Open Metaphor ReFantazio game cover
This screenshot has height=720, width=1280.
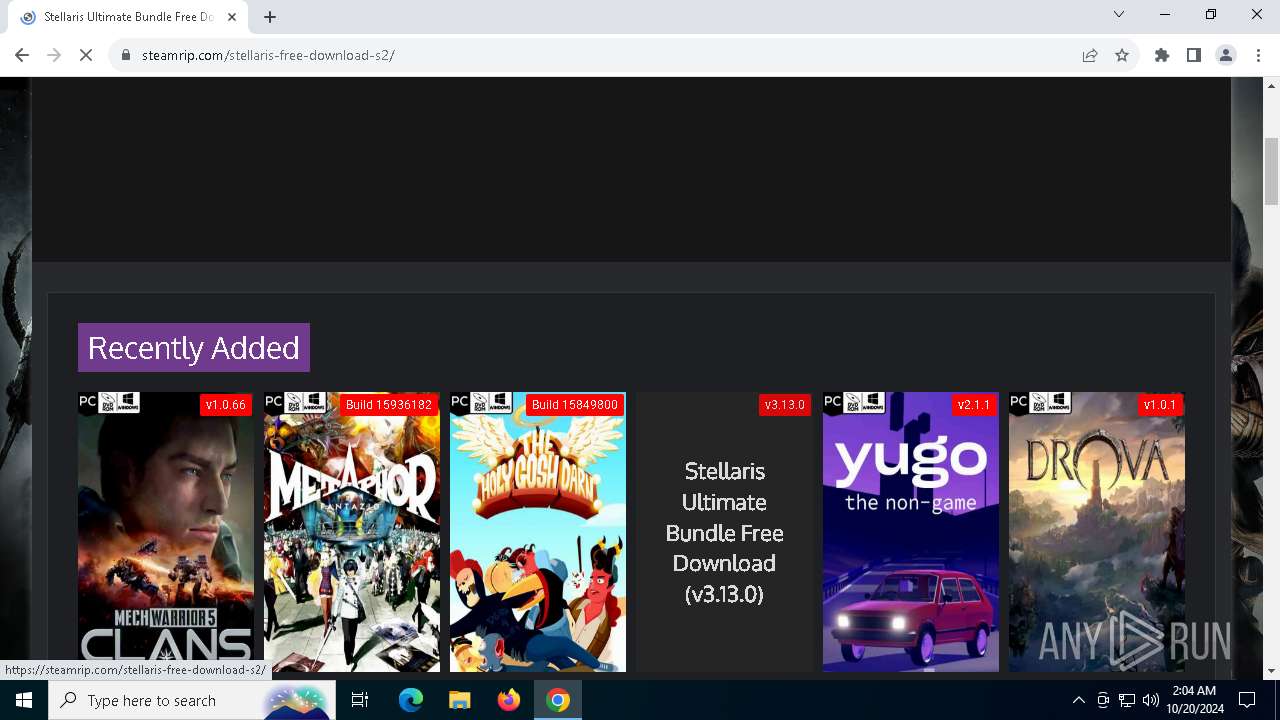click(x=352, y=532)
